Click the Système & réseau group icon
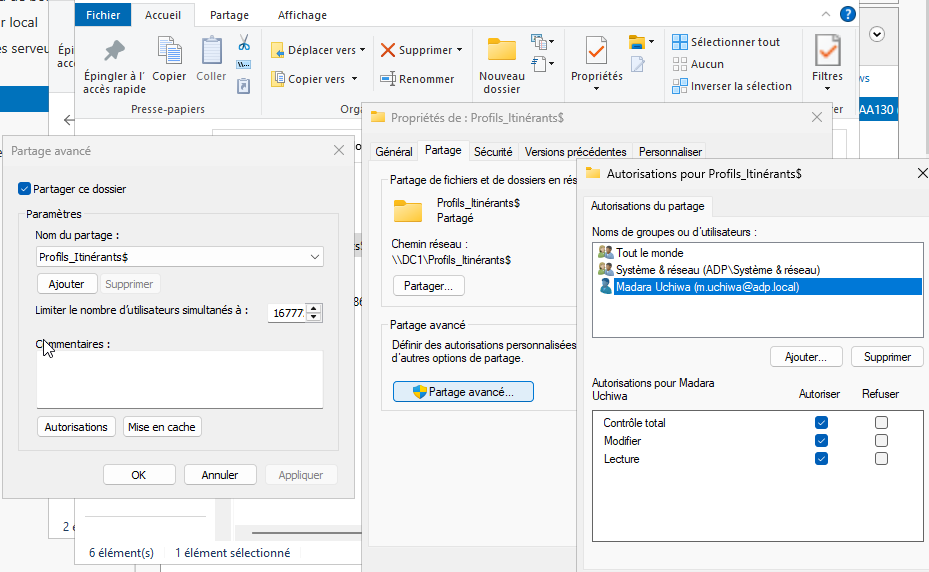This screenshot has width=929, height=572. tap(606, 270)
